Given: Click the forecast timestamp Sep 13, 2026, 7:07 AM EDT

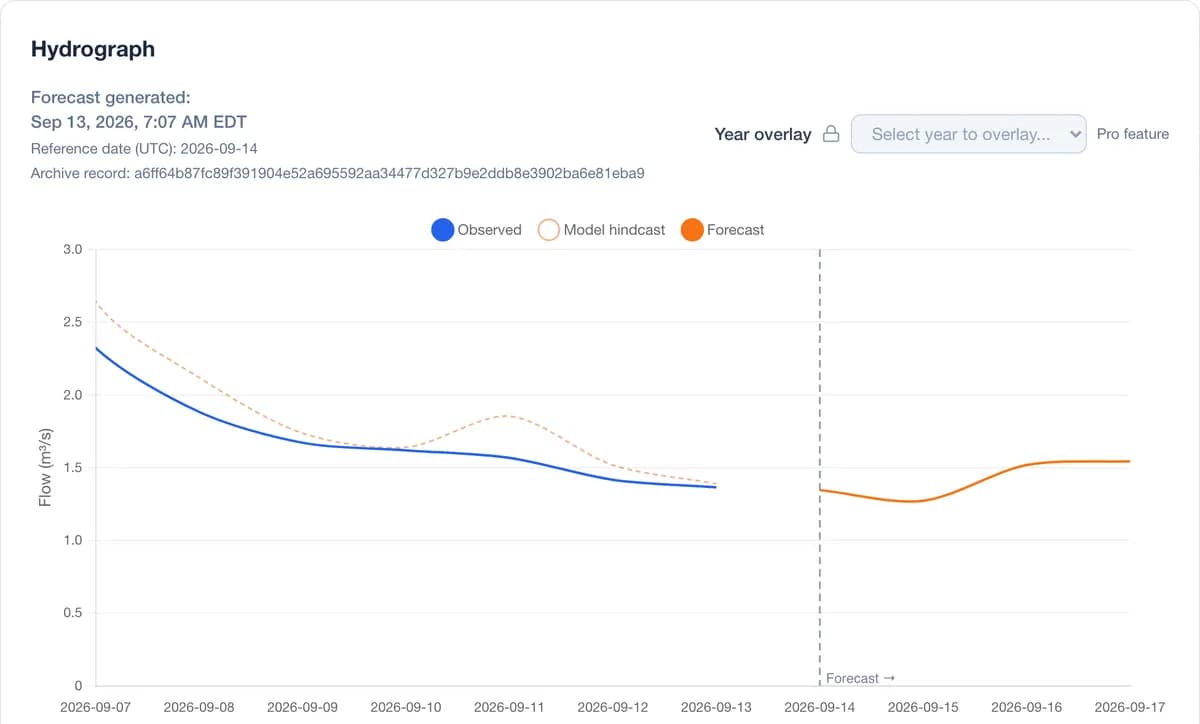Looking at the screenshot, I should (139, 122).
